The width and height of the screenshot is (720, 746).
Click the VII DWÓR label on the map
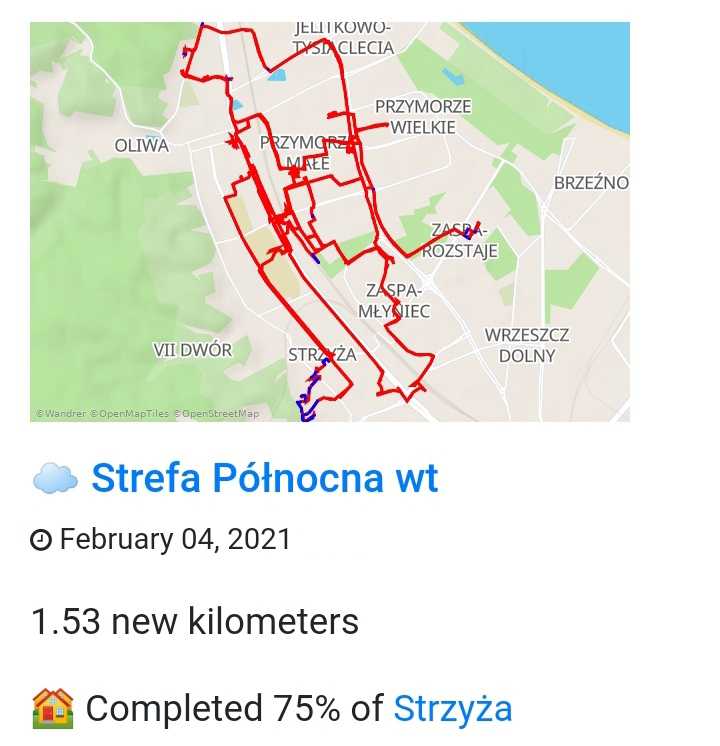coord(192,350)
